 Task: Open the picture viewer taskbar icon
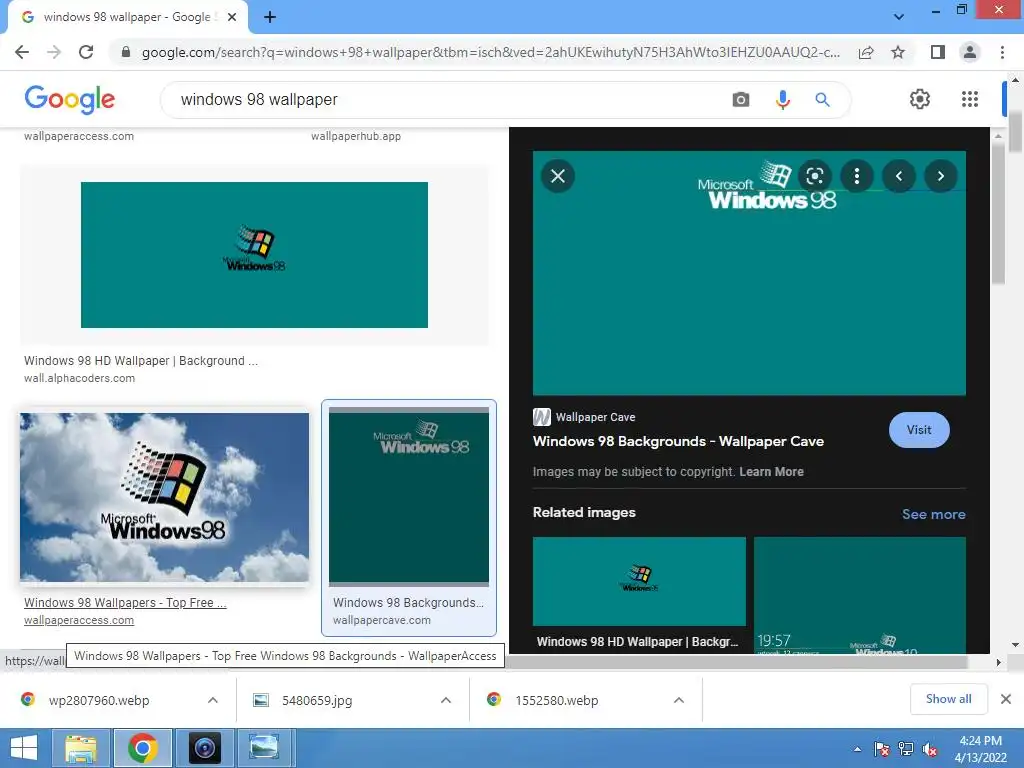pos(264,748)
